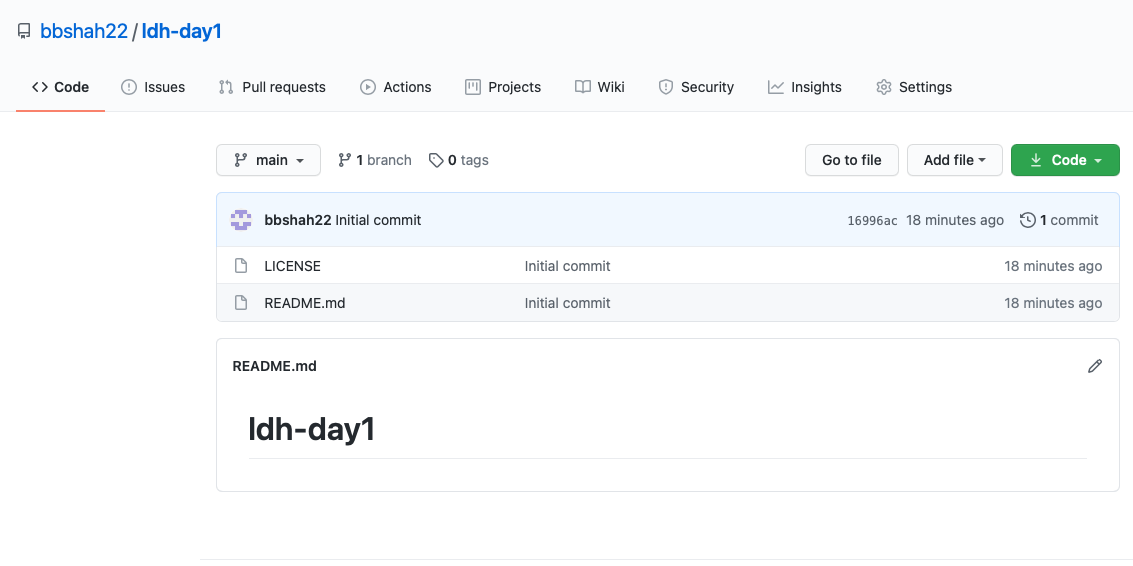Open commit hash 16996ac
The width and height of the screenshot is (1133, 566).
click(x=872, y=220)
